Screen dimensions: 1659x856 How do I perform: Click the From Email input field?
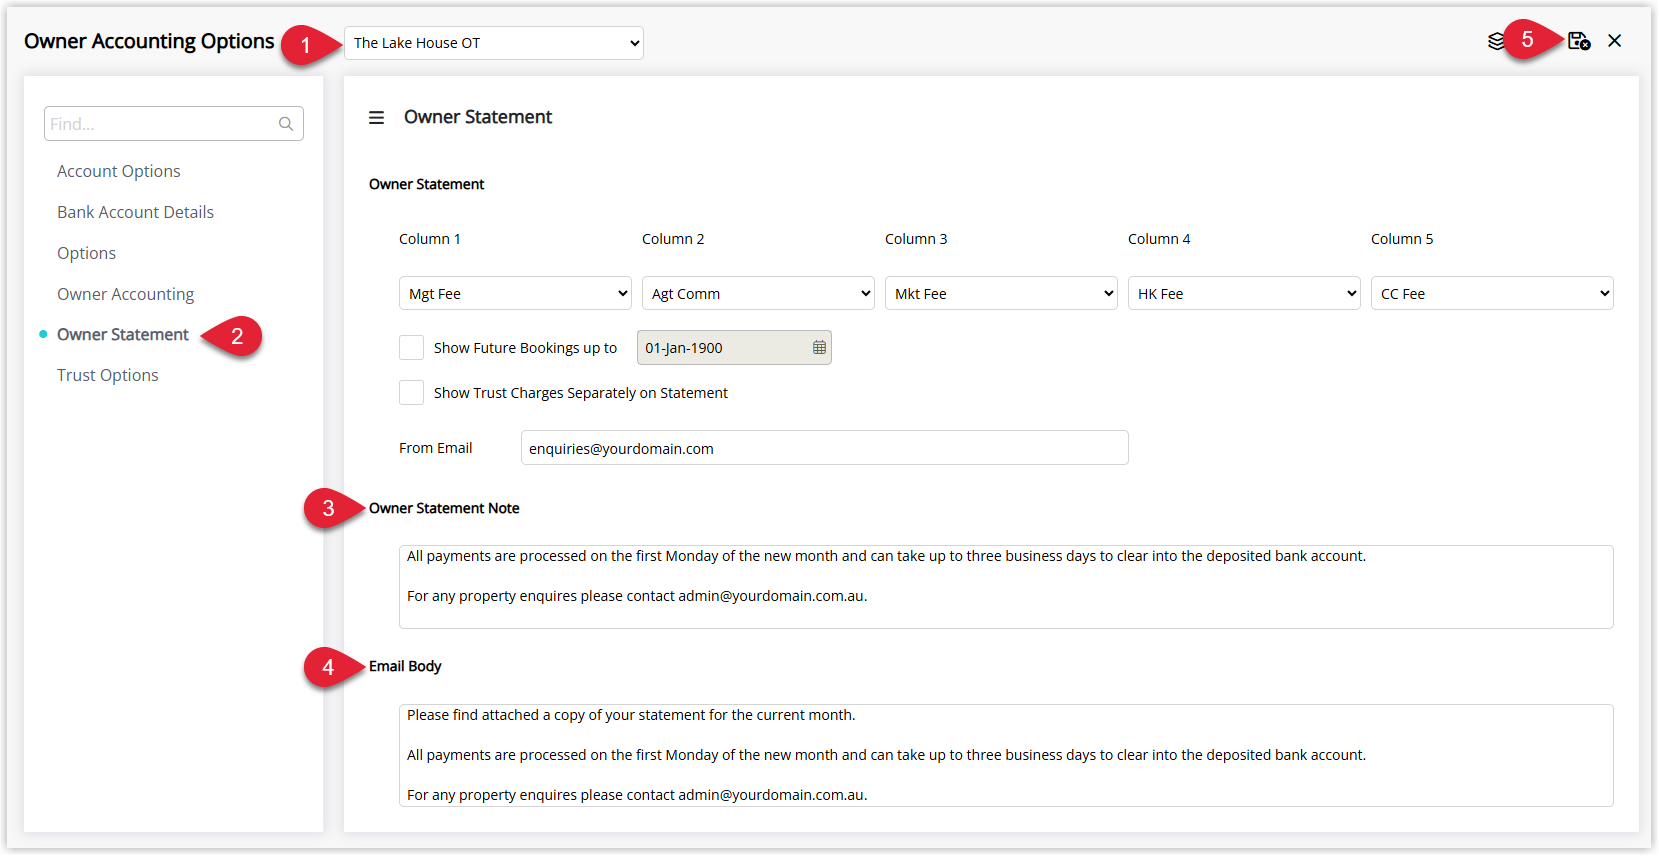[x=825, y=448]
